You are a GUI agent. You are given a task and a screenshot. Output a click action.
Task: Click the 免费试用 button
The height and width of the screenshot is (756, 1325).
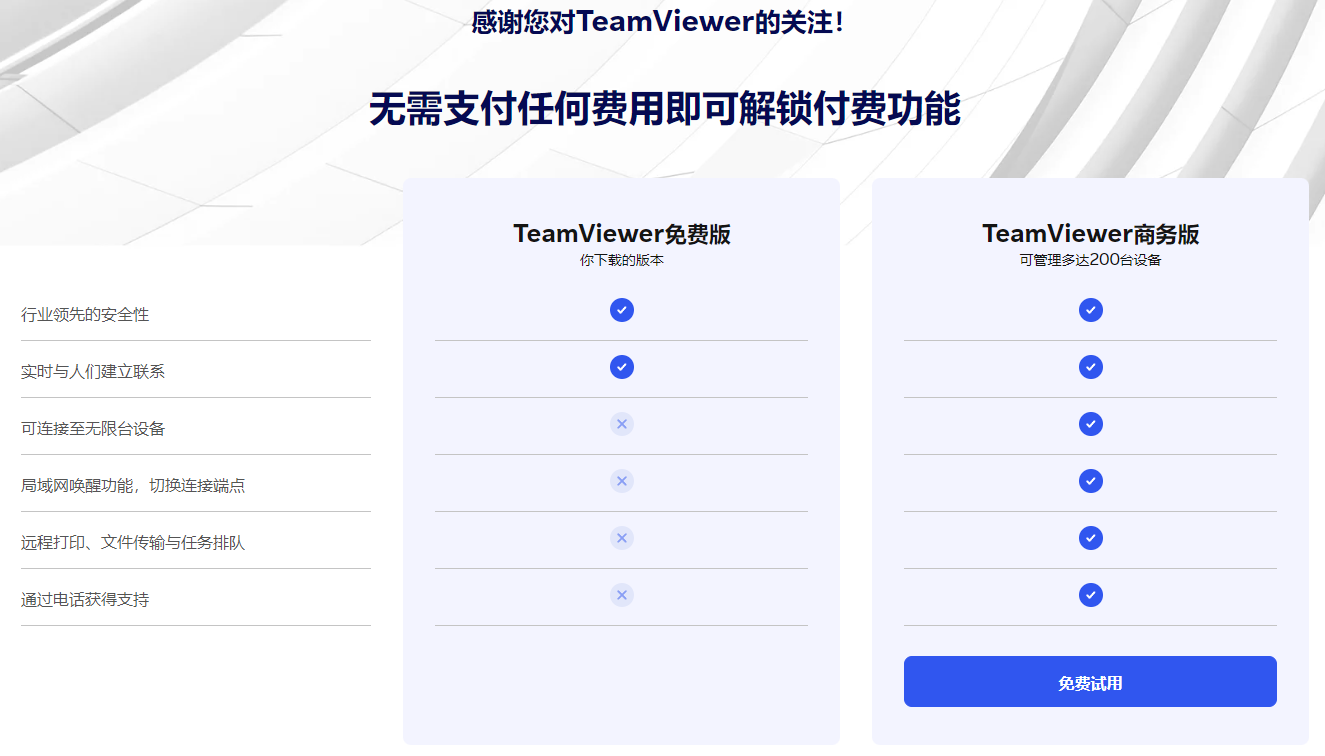coord(1090,681)
